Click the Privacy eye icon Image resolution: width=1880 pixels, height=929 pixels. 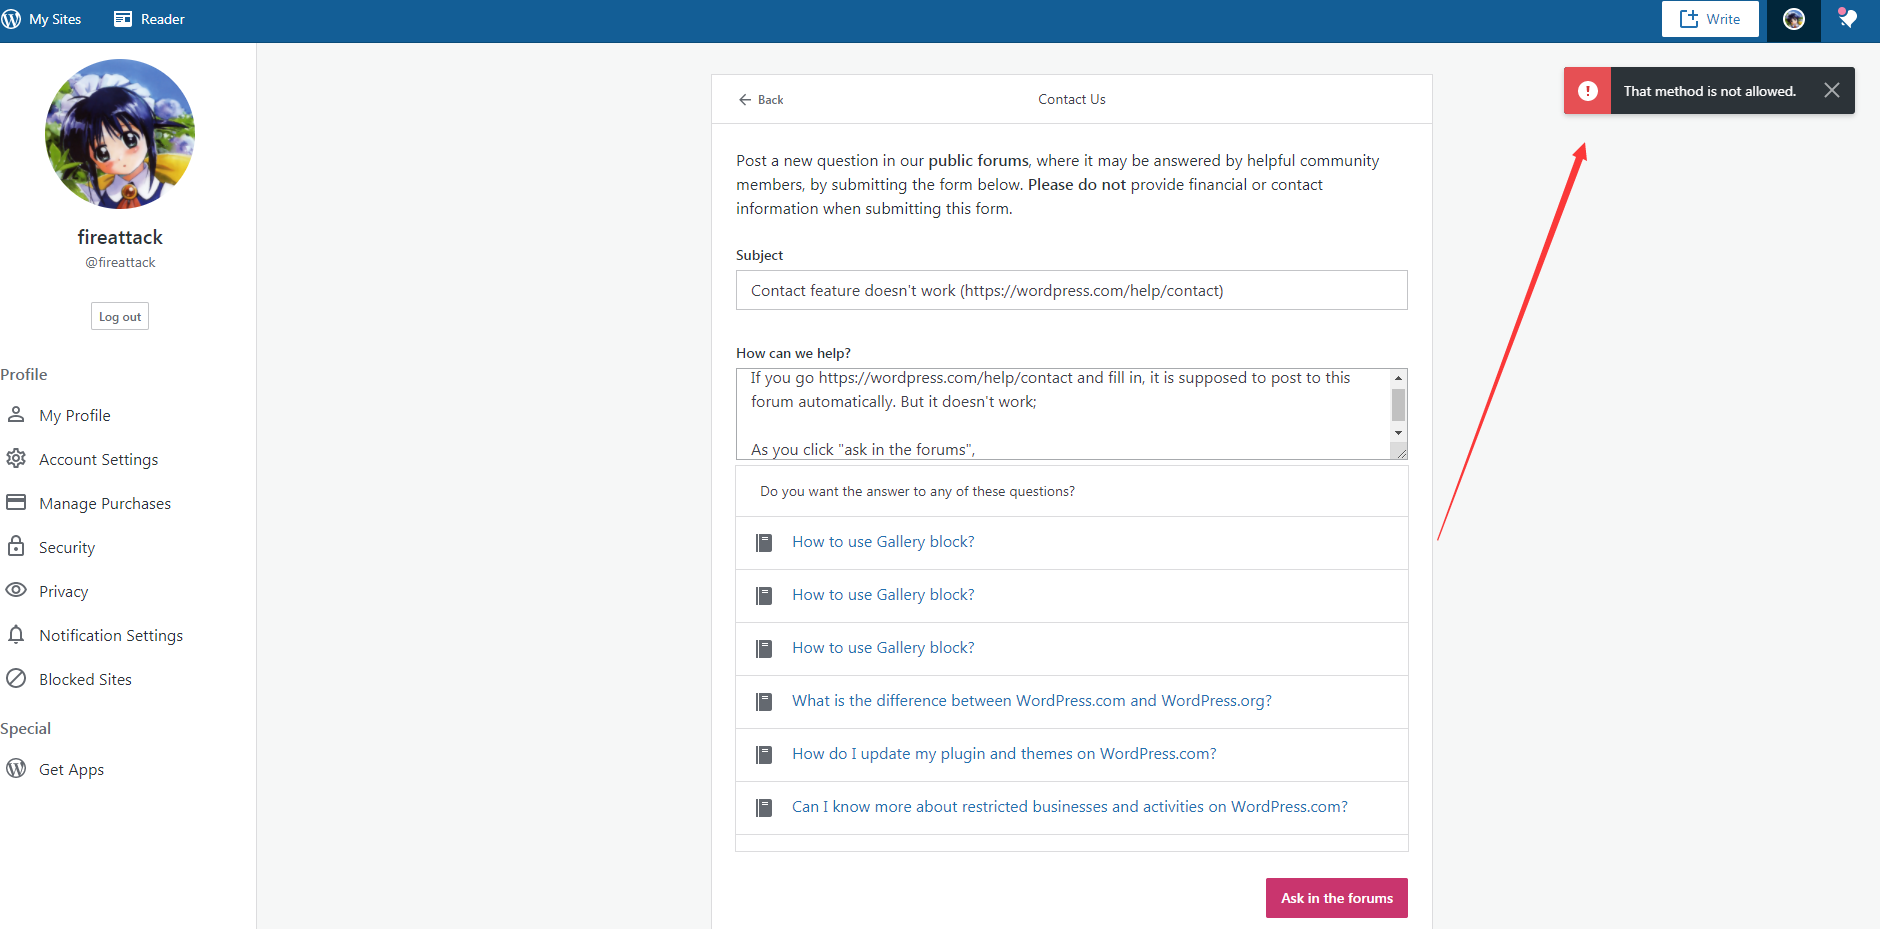click(x=16, y=591)
